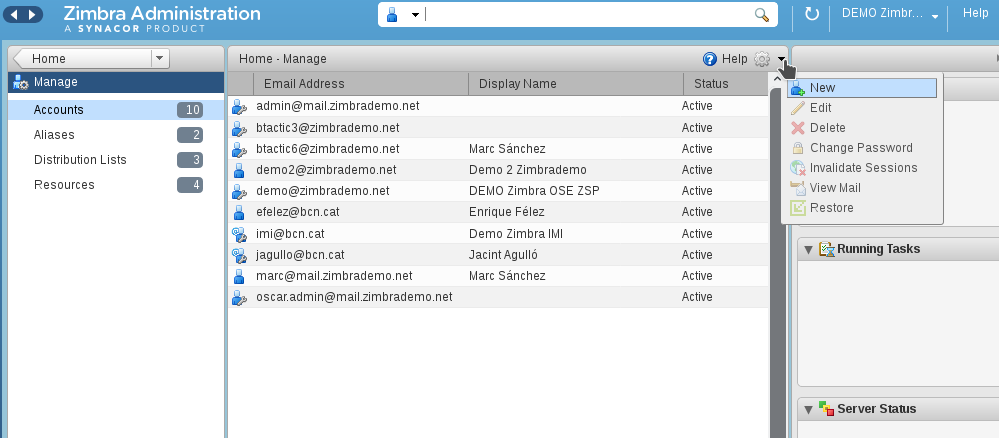Select the Jacint Agulló display name cell
The width and height of the screenshot is (999, 438).
(503, 254)
